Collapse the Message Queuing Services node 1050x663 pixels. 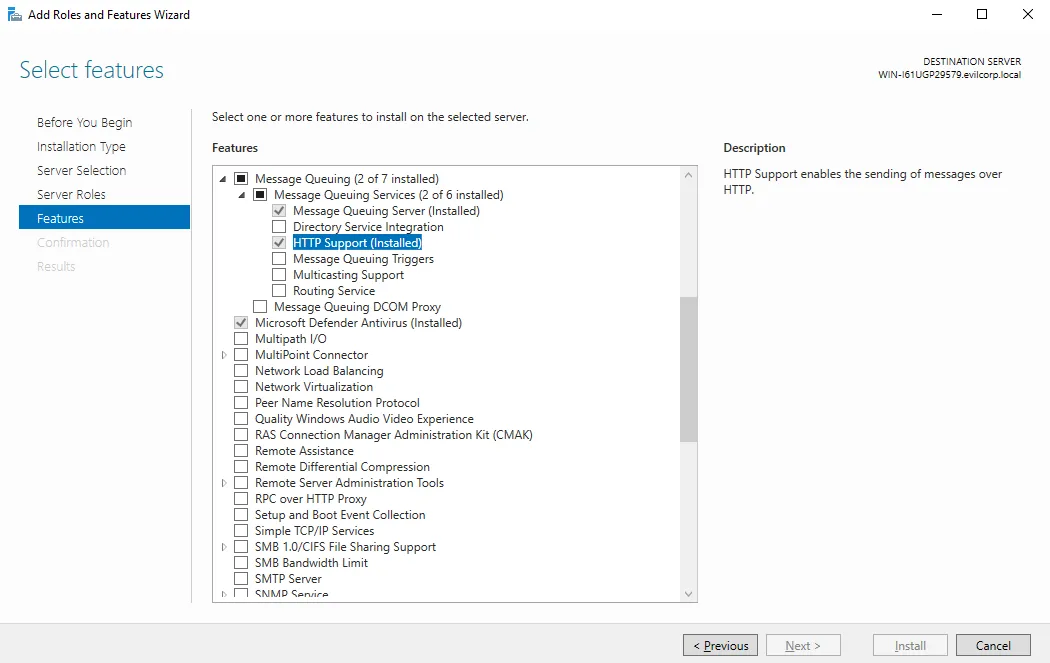tap(242, 195)
